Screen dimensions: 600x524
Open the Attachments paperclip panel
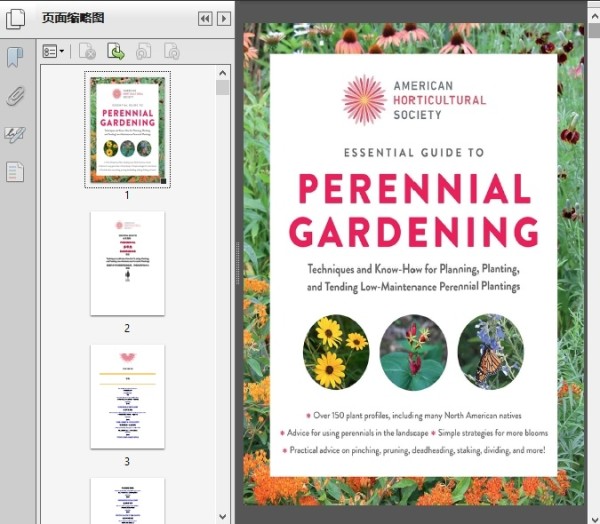(x=15, y=96)
